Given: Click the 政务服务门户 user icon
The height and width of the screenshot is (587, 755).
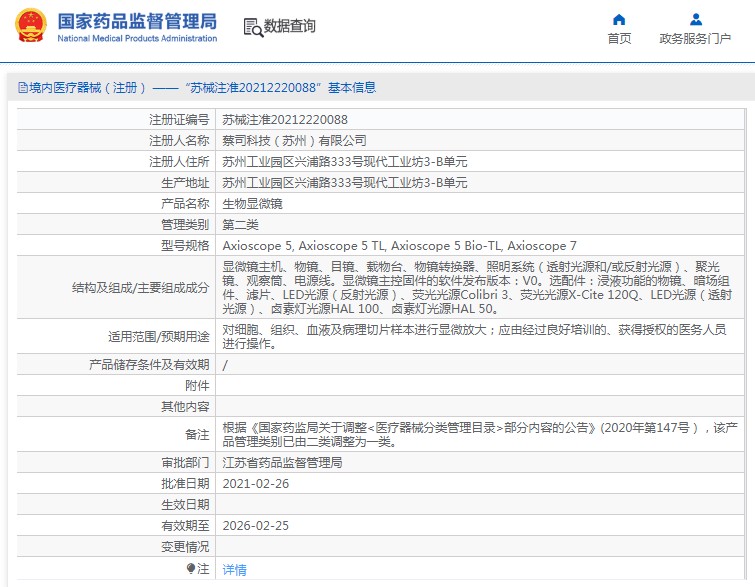Looking at the screenshot, I should click(695, 19).
